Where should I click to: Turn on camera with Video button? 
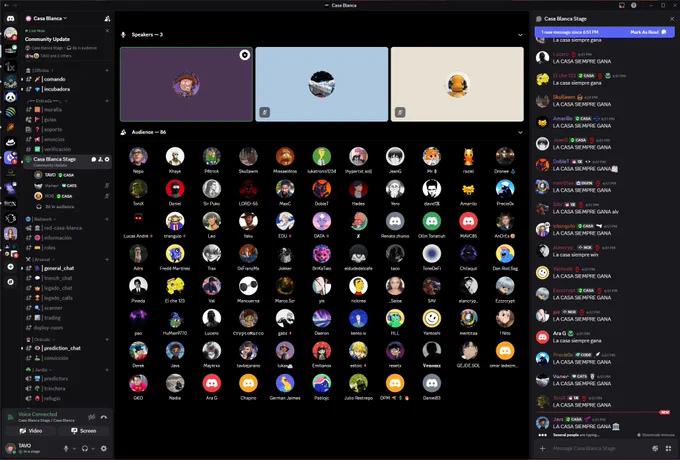coord(30,431)
